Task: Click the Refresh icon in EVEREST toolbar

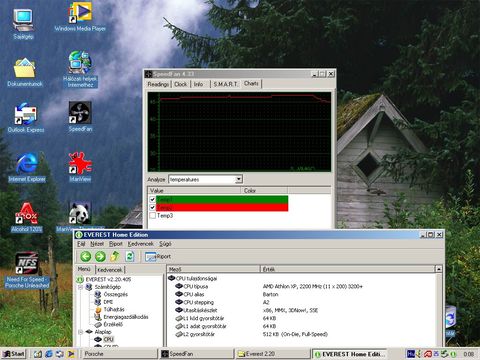Action: tap(130, 256)
